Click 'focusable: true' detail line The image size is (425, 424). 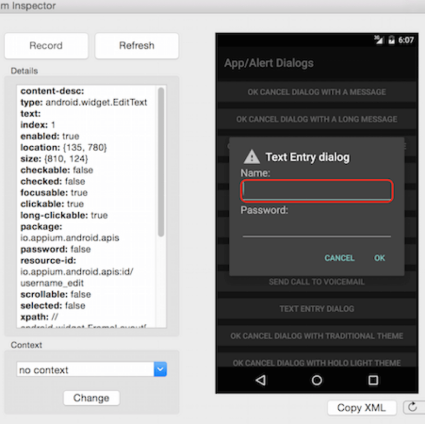click(54, 193)
